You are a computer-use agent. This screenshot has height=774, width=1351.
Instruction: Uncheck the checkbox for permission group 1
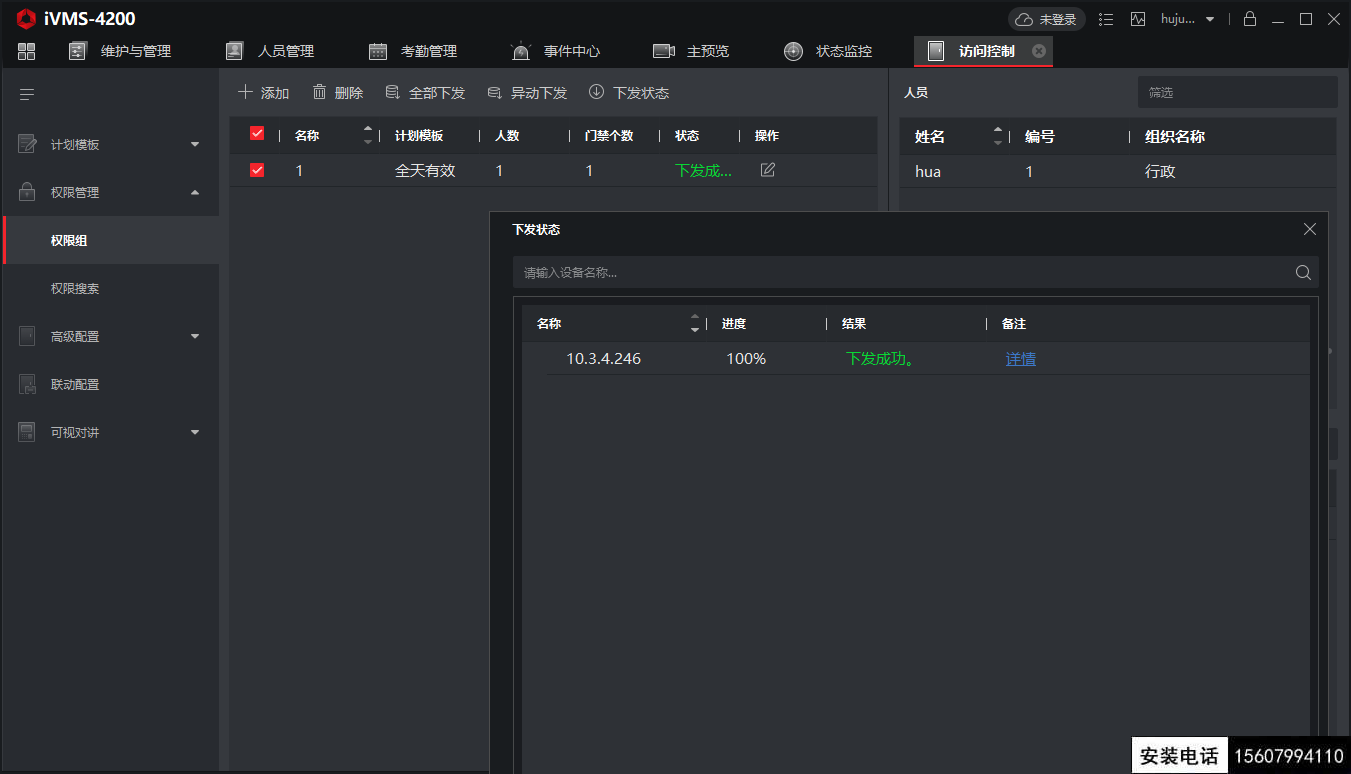coord(257,170)
